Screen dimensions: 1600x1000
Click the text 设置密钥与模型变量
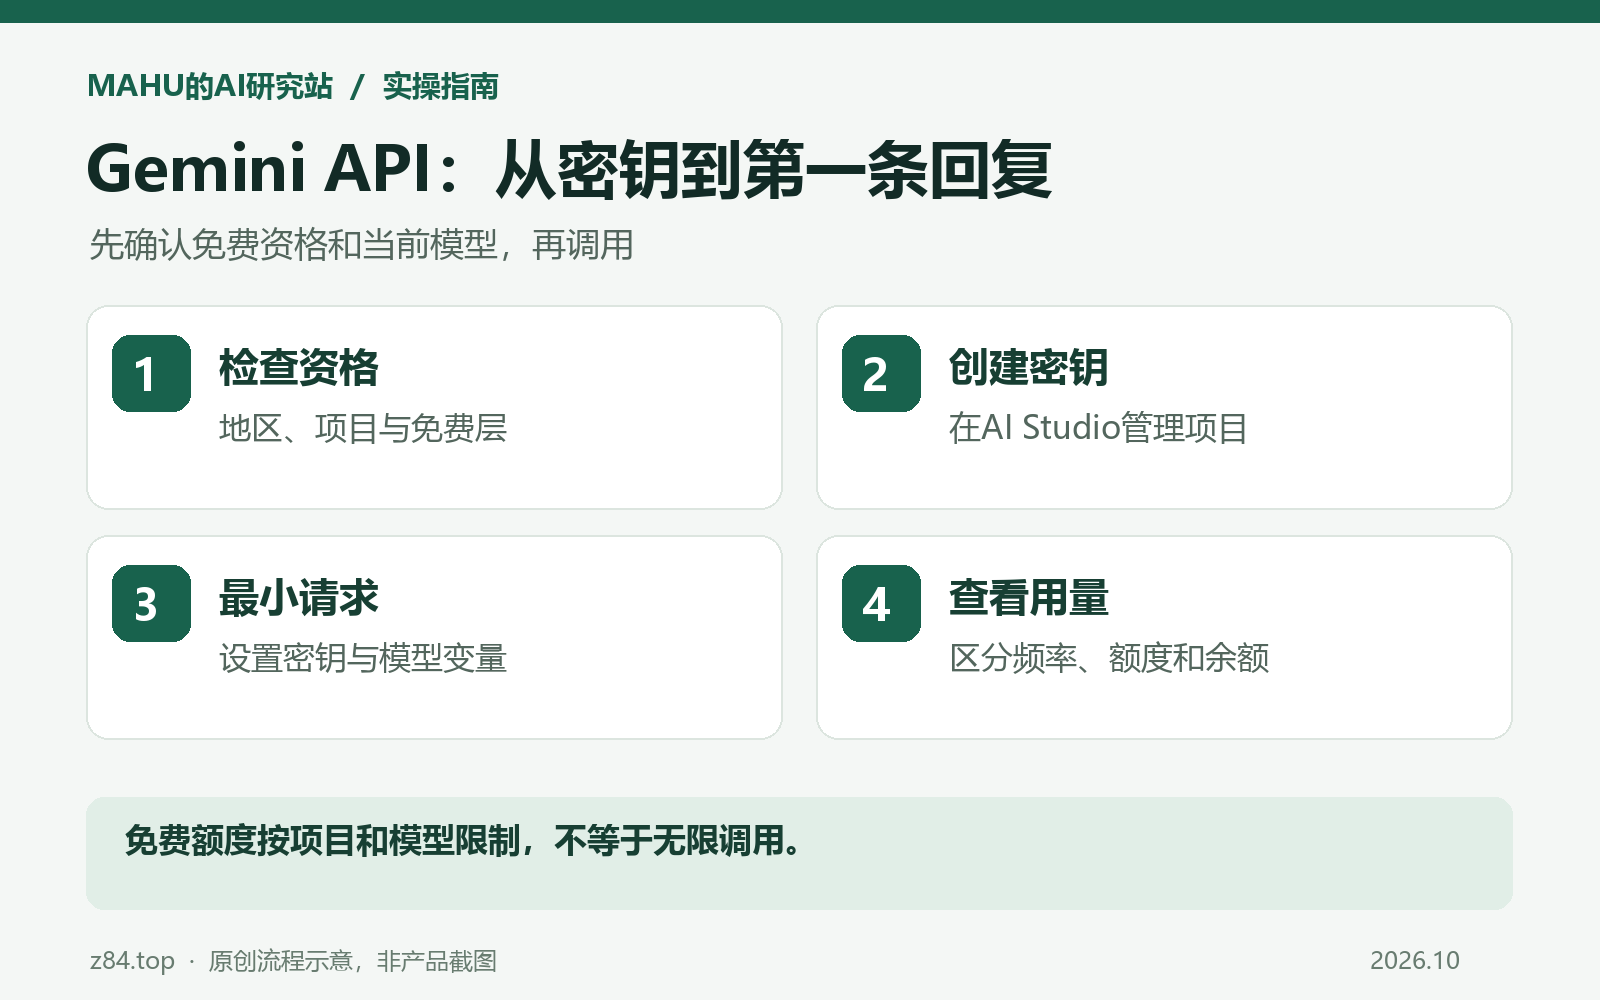[363, 658]
